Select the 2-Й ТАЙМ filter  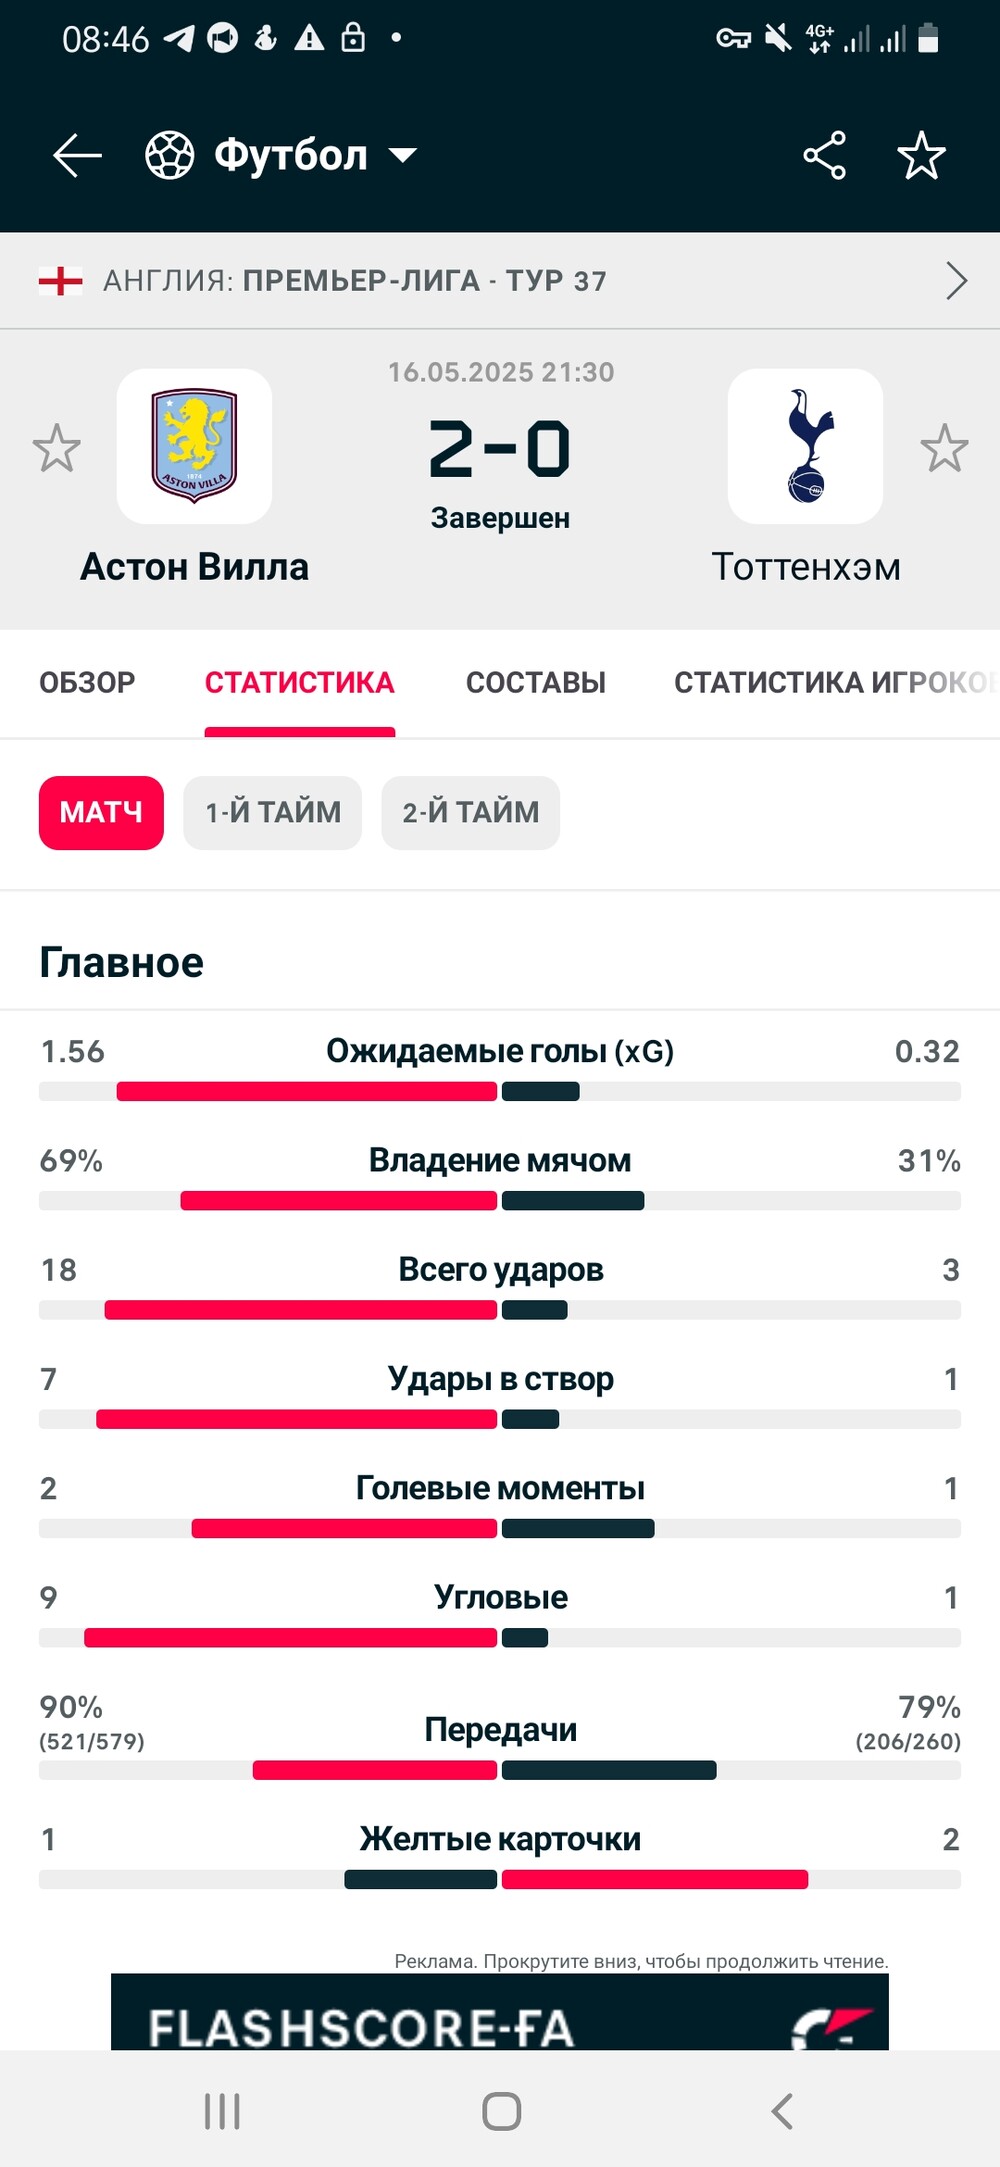[471, 813]
